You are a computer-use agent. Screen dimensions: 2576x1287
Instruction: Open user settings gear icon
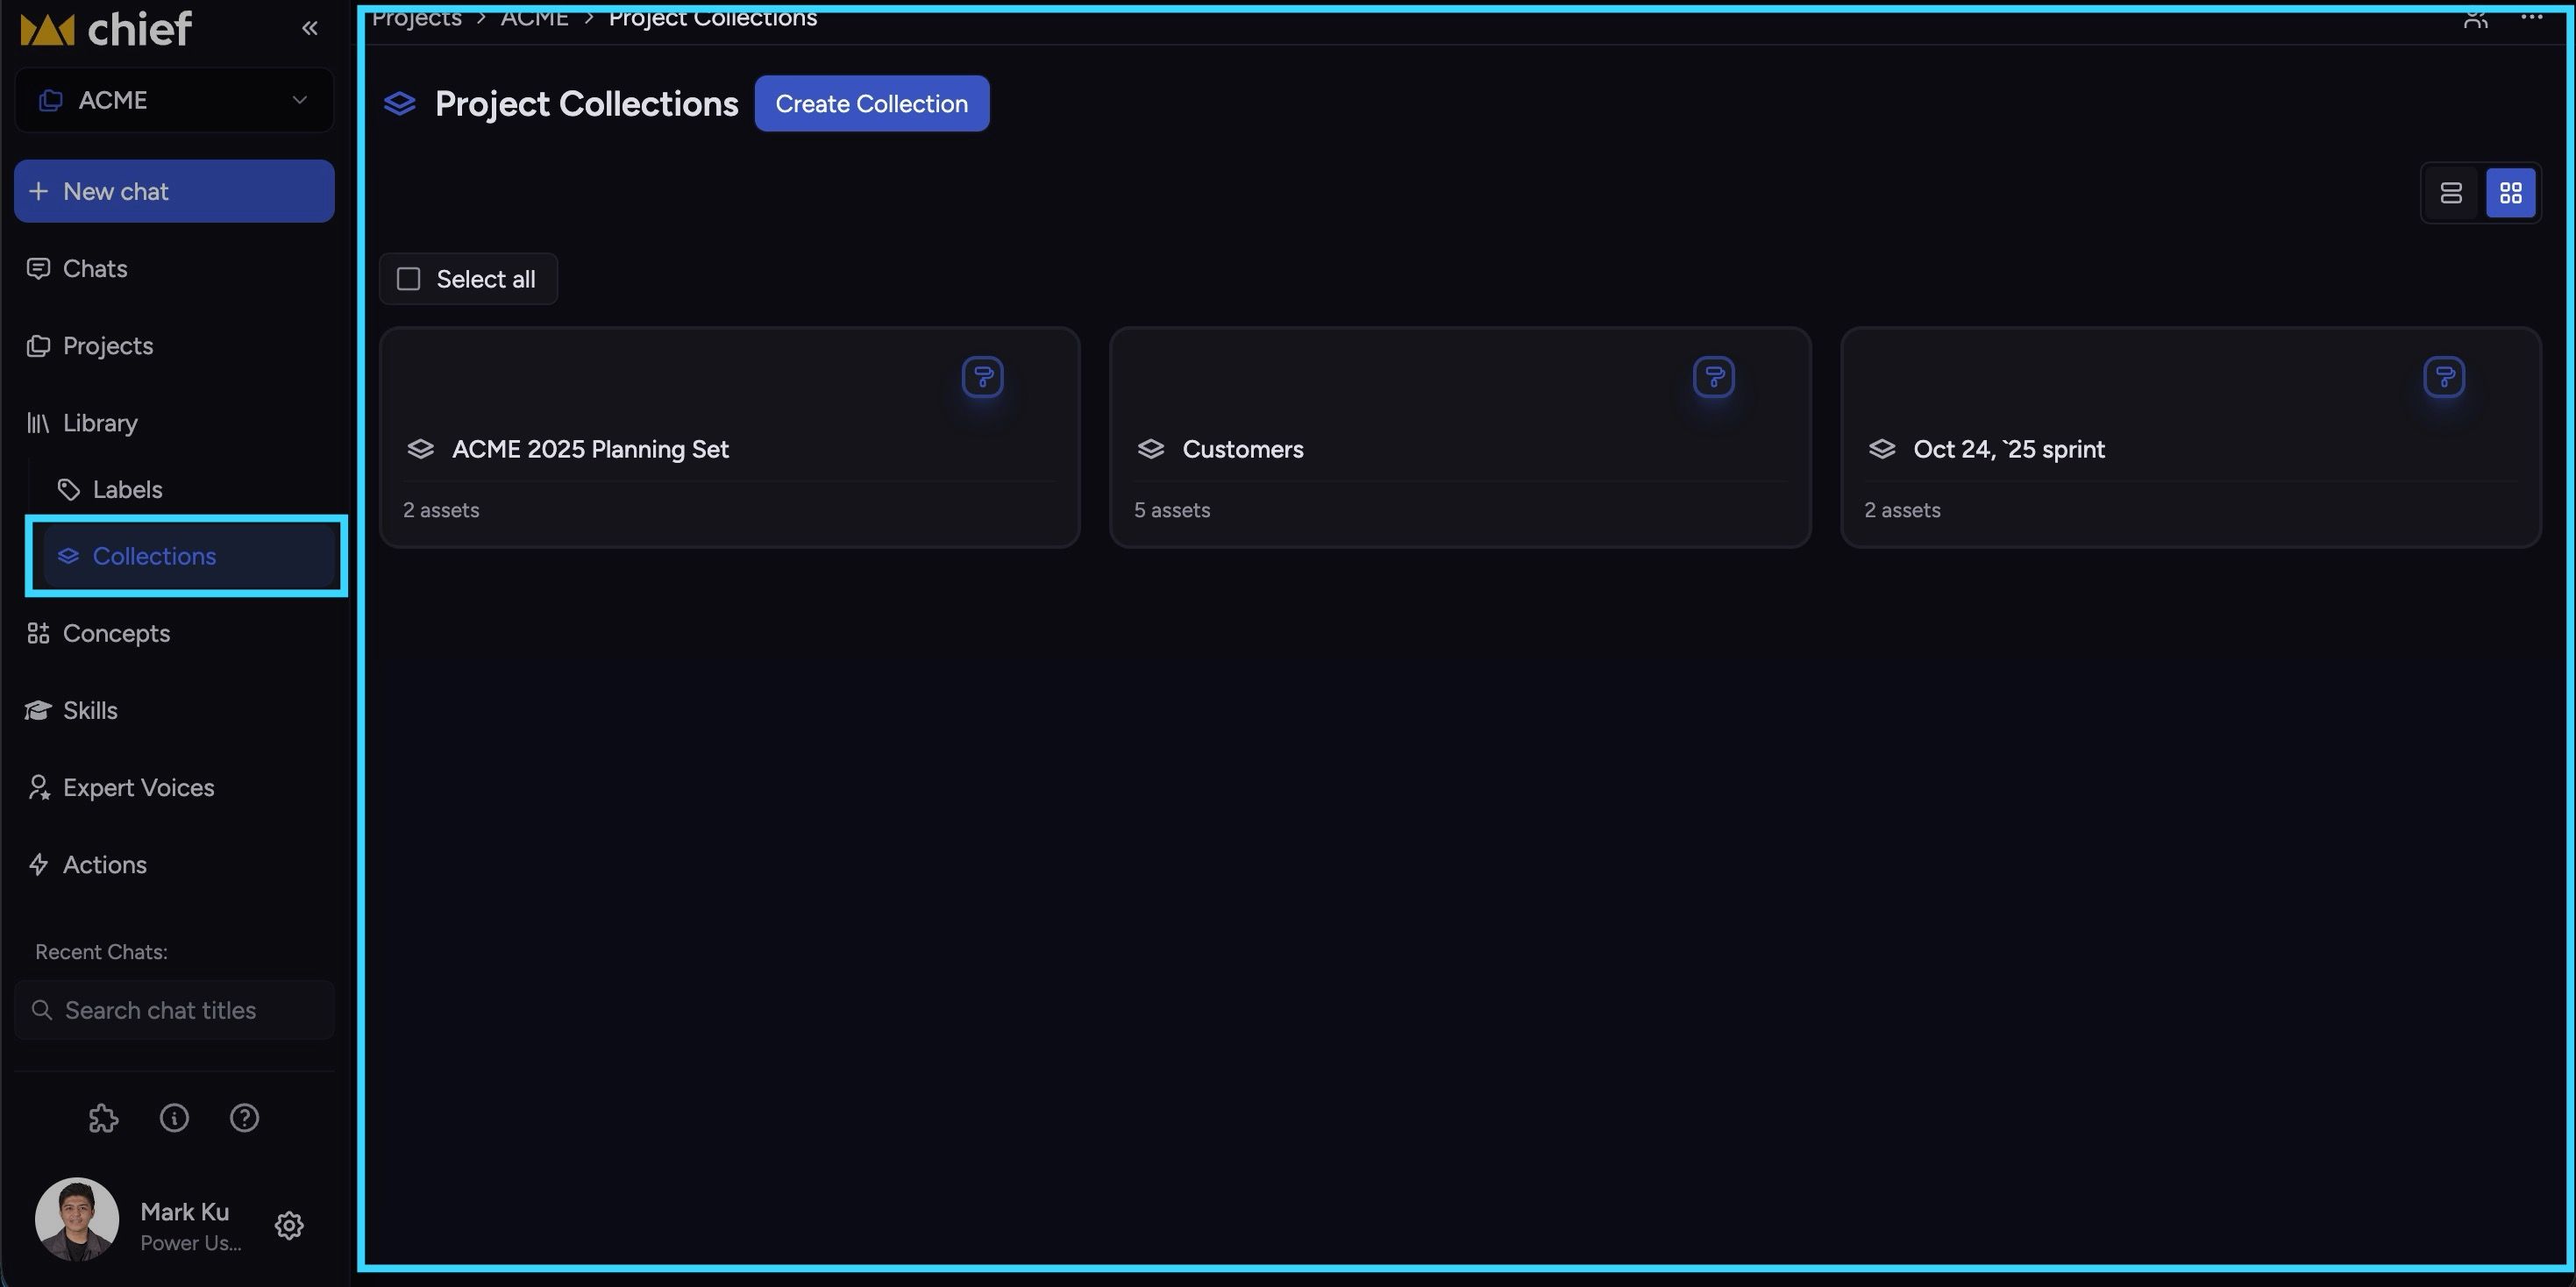click(289, 1225)
